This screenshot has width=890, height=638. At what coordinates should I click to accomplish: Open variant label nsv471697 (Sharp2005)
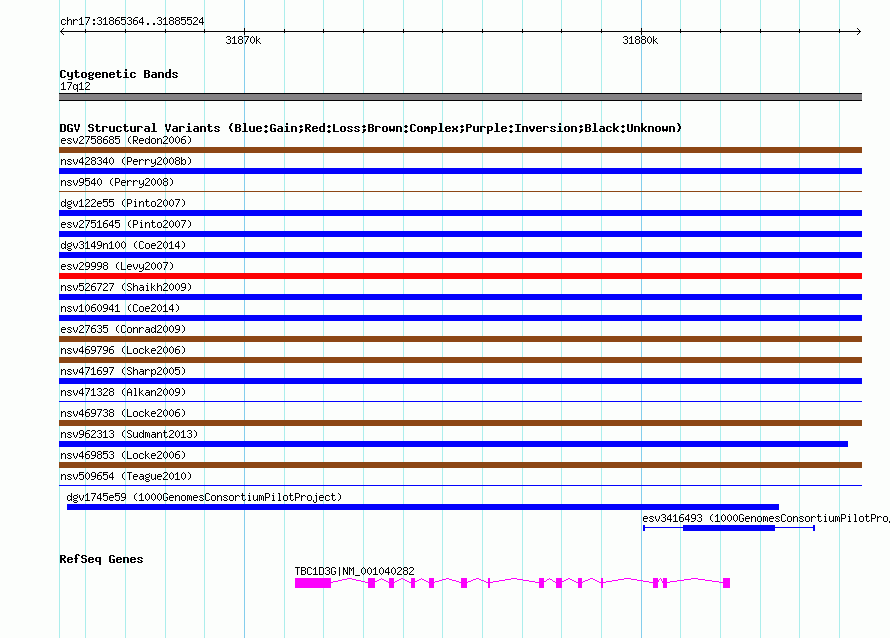[x=123, y=371]
